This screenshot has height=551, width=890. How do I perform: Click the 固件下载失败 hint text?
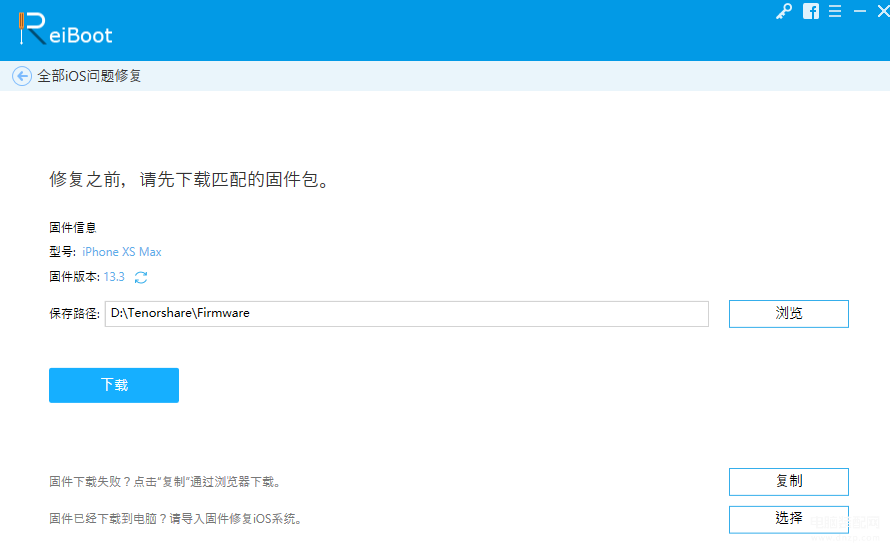coord(165,482)
